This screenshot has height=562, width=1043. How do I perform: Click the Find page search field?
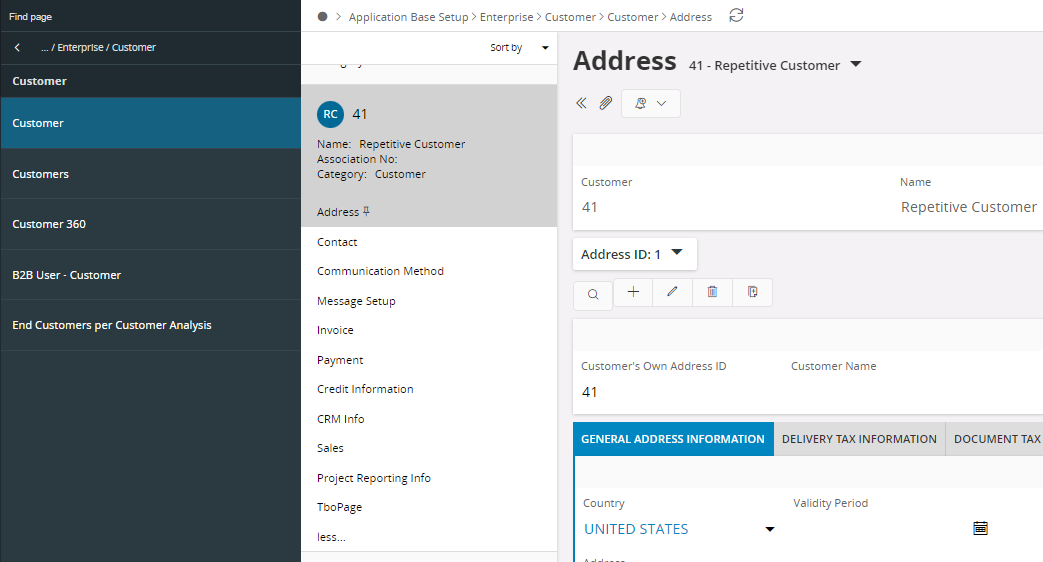tap(150, 17)
